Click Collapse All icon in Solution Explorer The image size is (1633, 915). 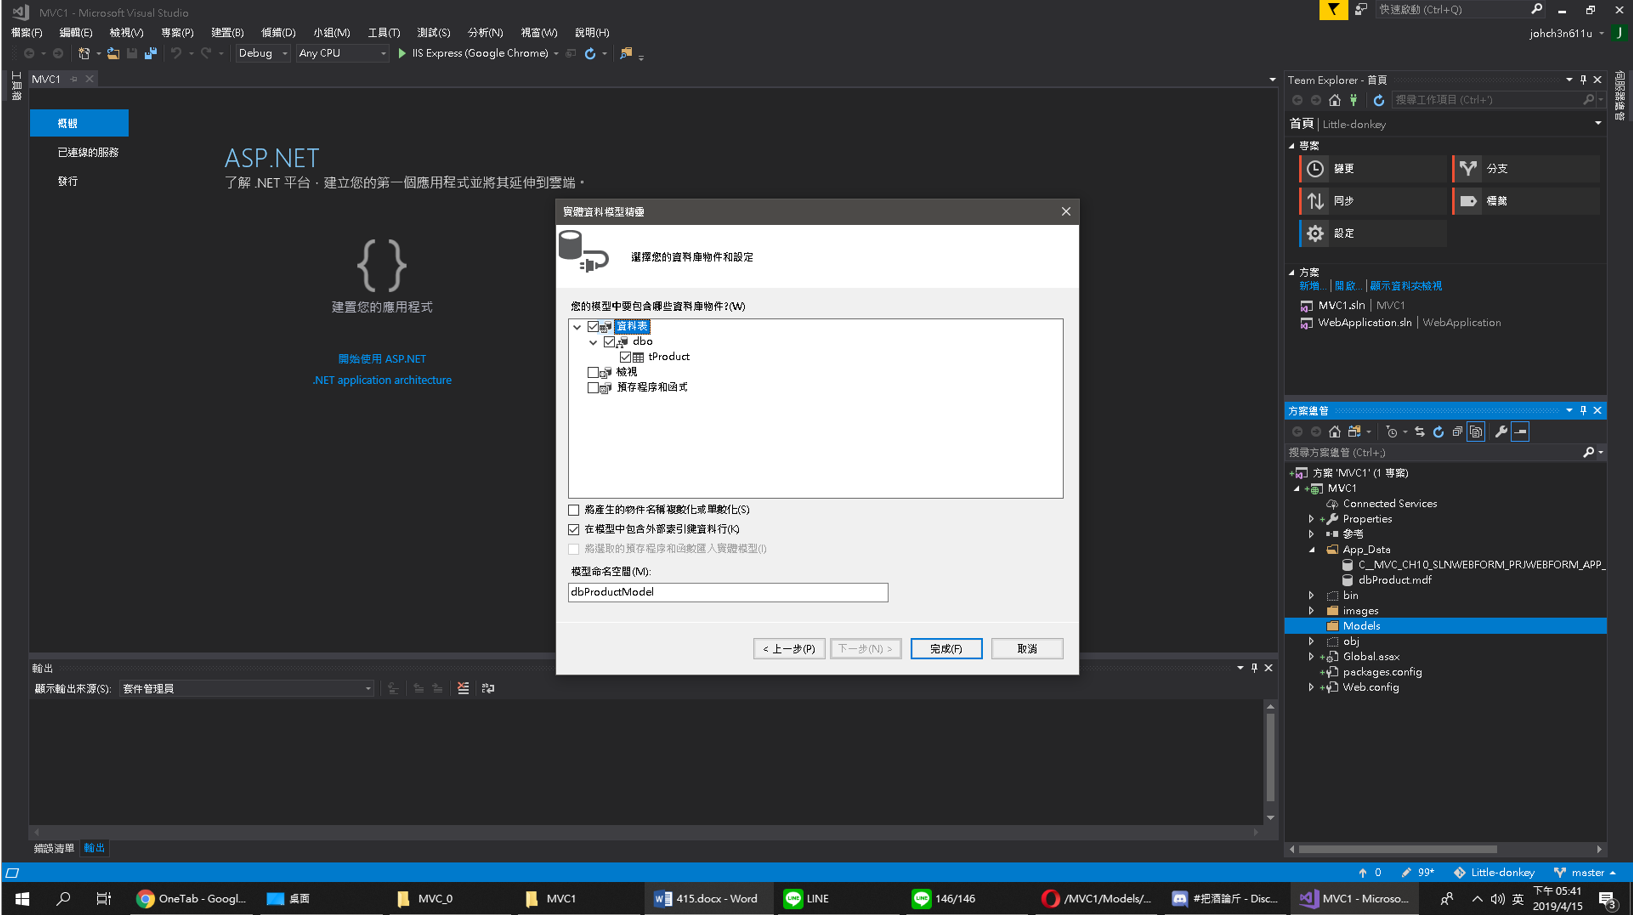(x=1457, y=432)
